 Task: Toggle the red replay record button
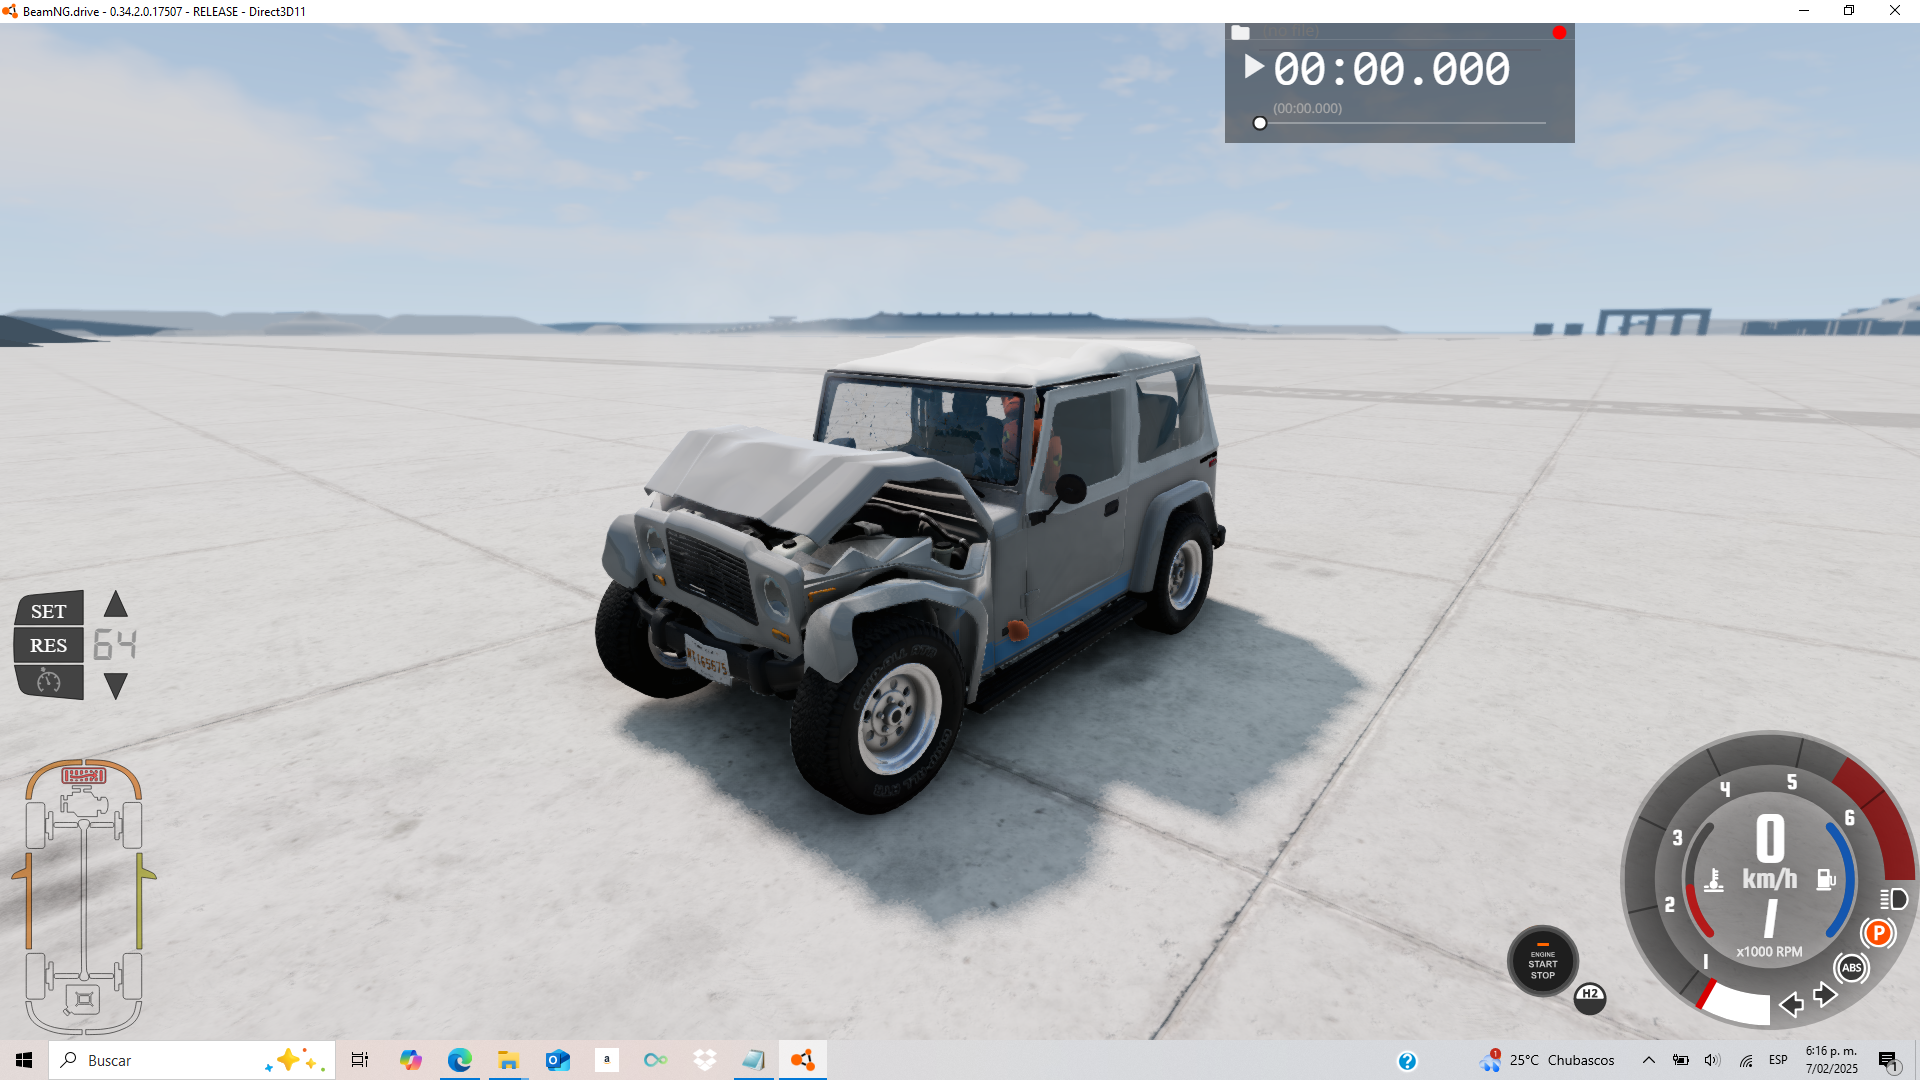tap(1559, 33)
